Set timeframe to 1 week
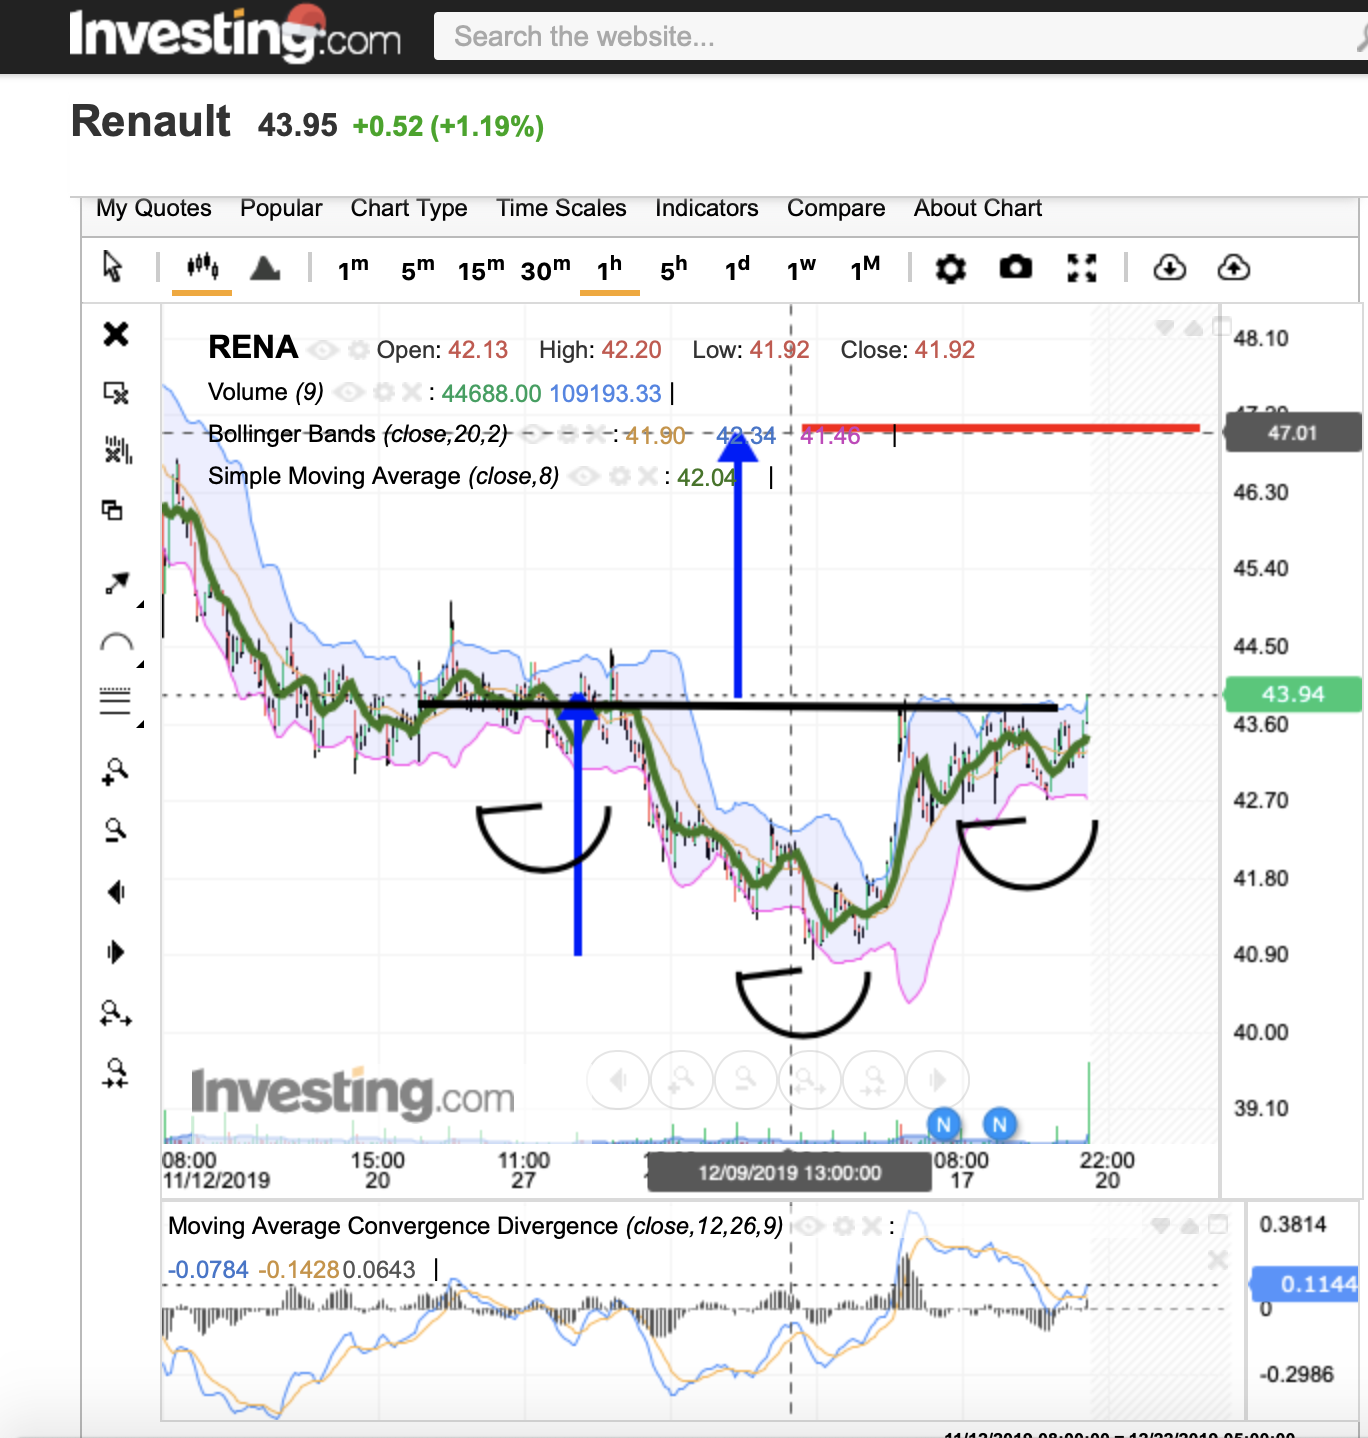Image resolution: width=1368 pixels, height=1438 pixels. (x=801, y=269)
